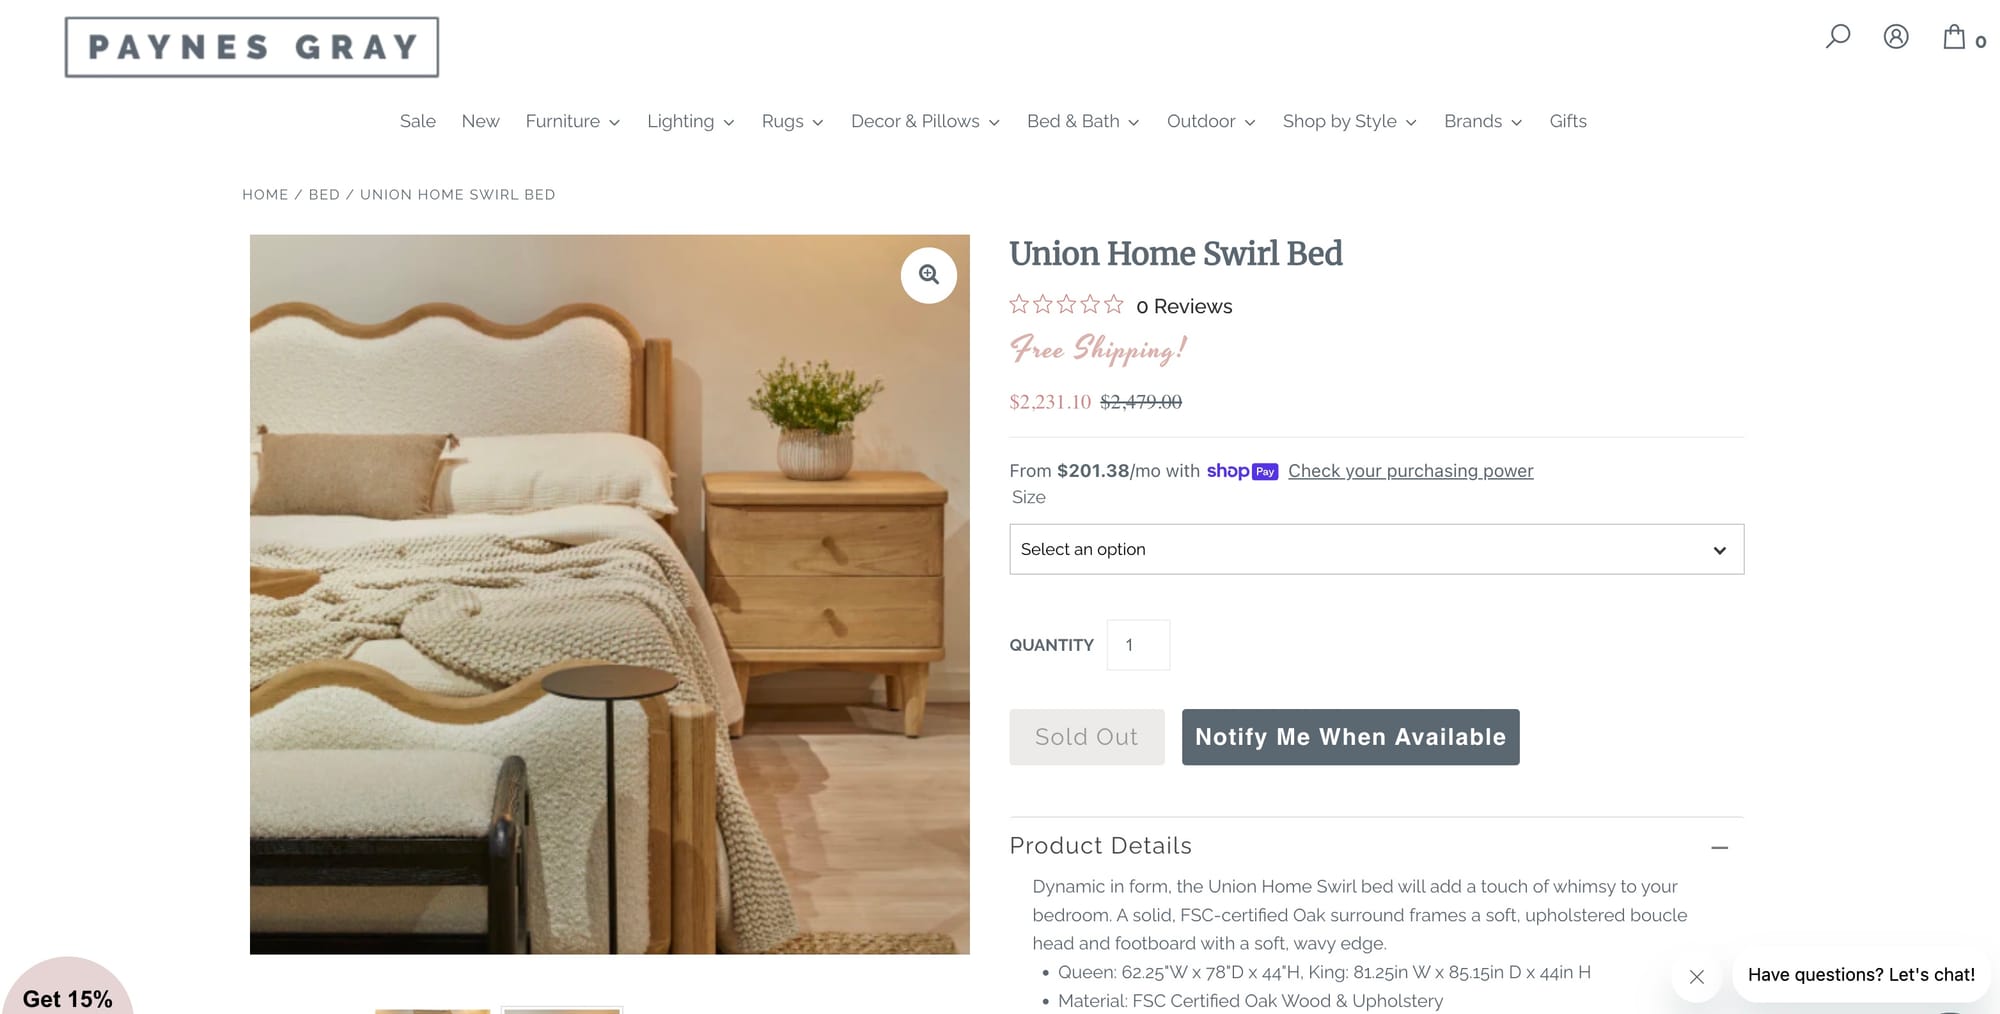Open the Sale menu item
This screenshot has height=1014, width=2000.
point(418,121)
